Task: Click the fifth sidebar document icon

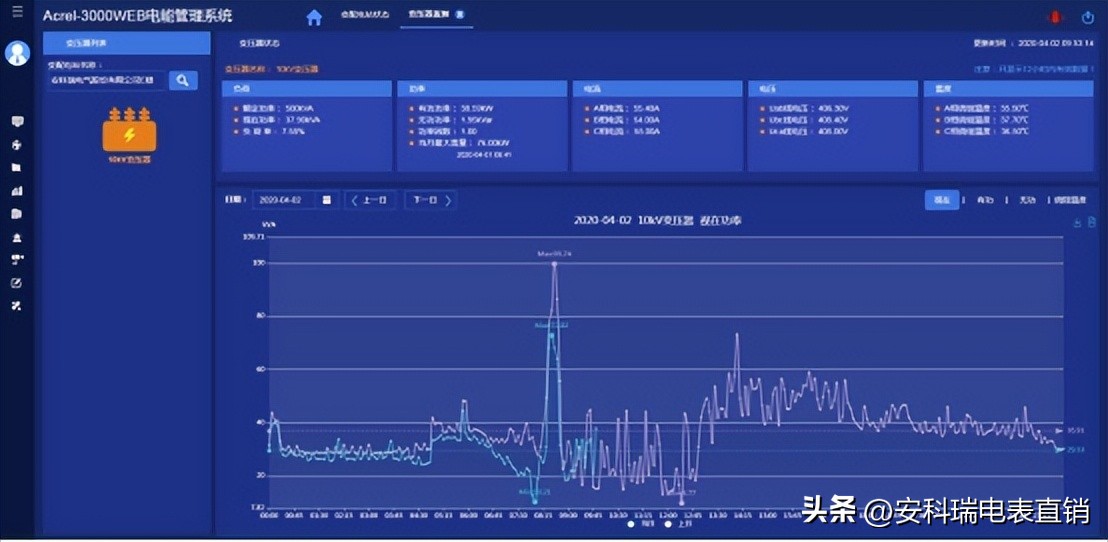Action: 17,213
